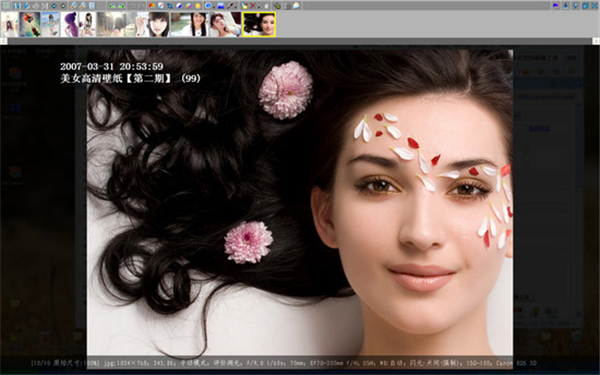Expand arrow beside the red X icon
The width and height of the screenshot is (600, 375).
tap(259, 7)
